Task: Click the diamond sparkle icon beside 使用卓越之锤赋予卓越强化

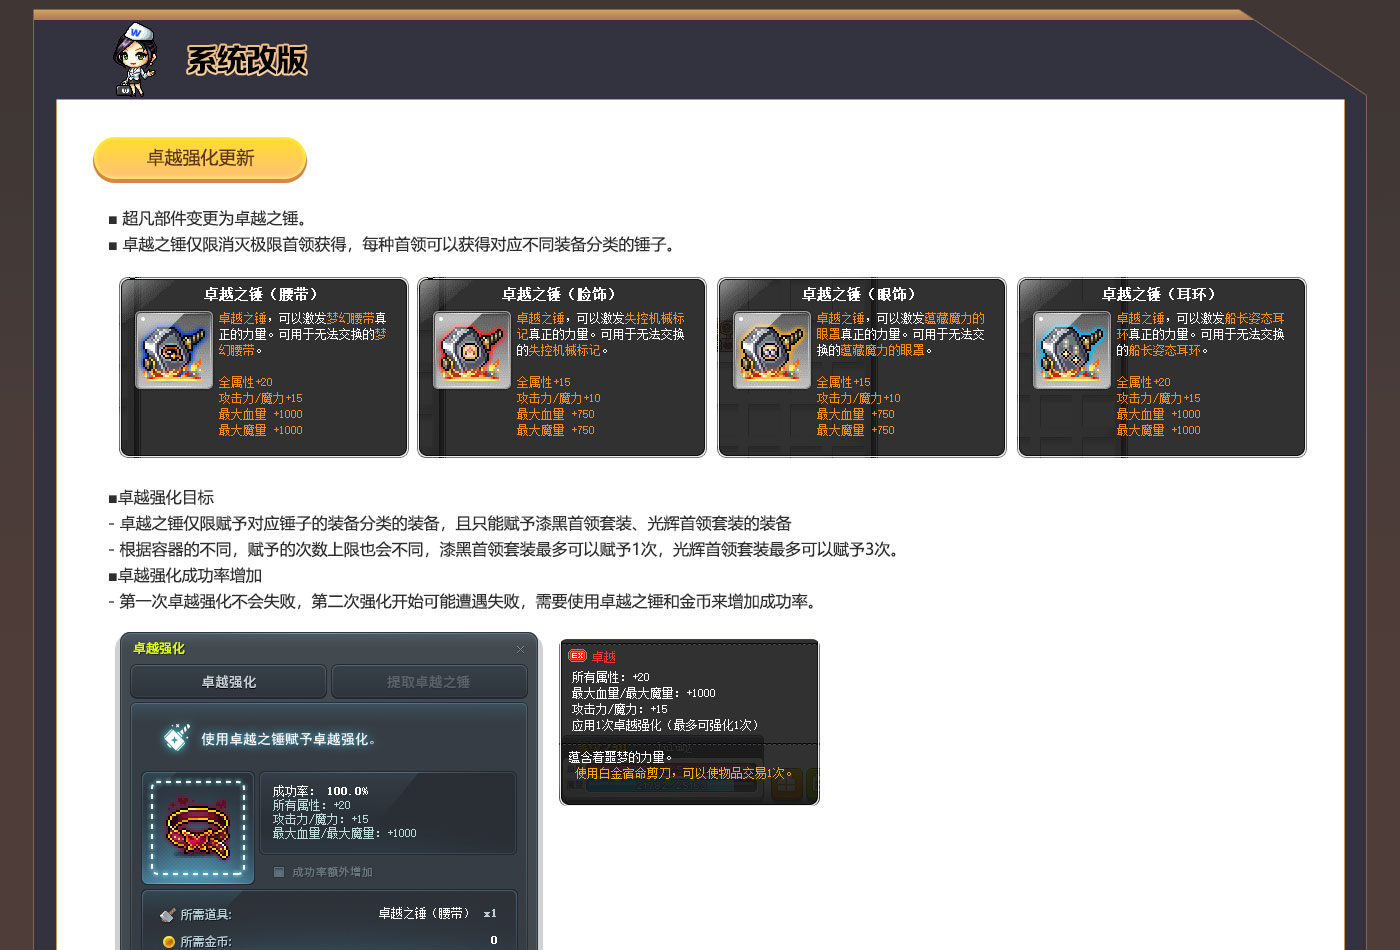Action: 177,738
